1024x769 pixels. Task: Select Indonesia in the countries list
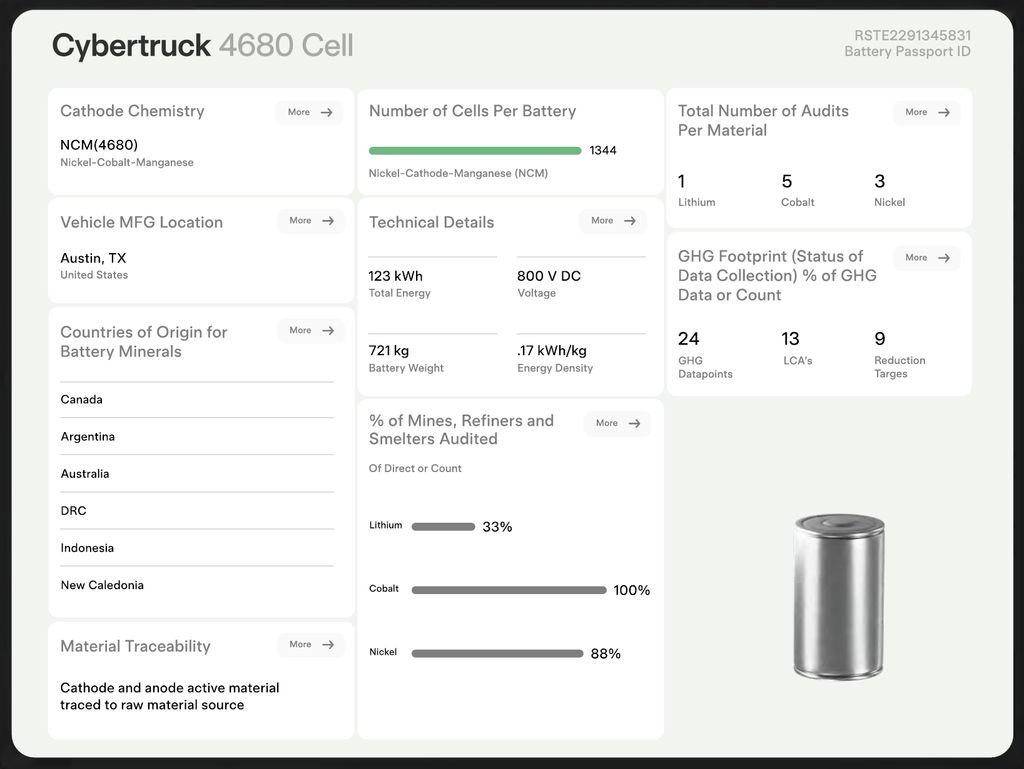click(197, 548)
